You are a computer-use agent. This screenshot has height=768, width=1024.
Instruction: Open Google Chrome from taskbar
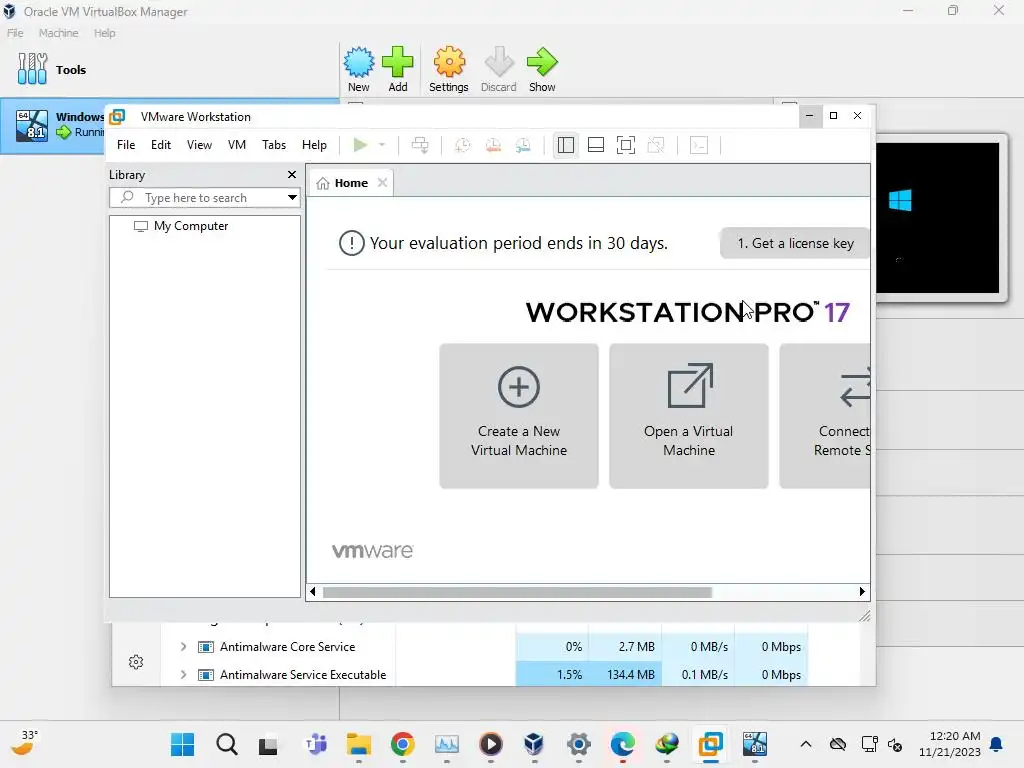click(402, 744)
